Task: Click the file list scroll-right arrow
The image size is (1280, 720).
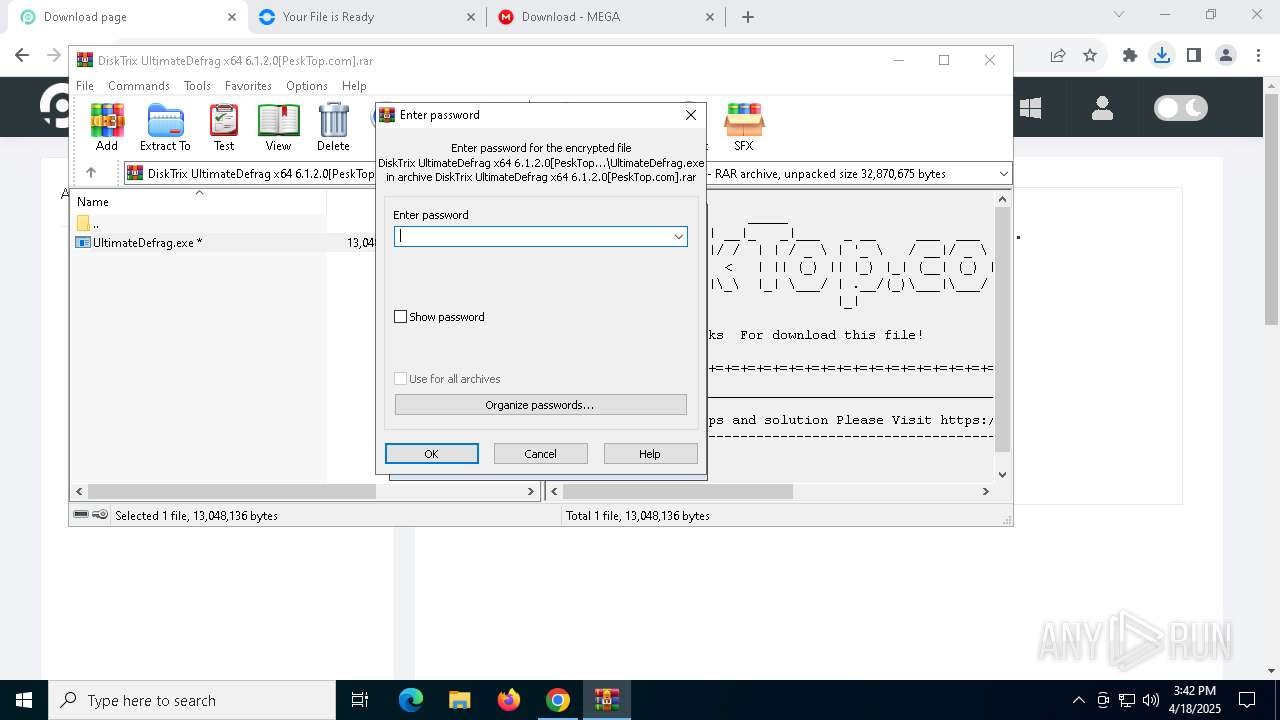Action: tap(531, 491)
